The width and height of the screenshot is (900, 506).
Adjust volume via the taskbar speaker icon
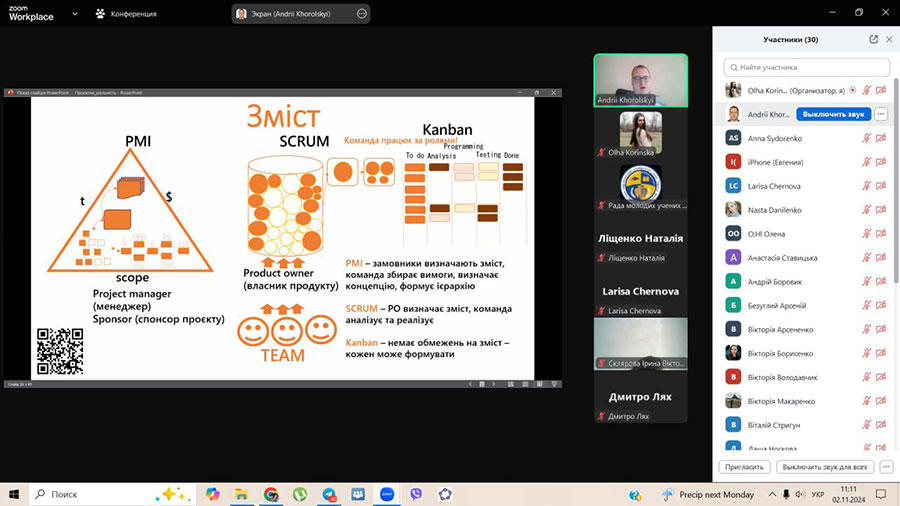[800, 494]
